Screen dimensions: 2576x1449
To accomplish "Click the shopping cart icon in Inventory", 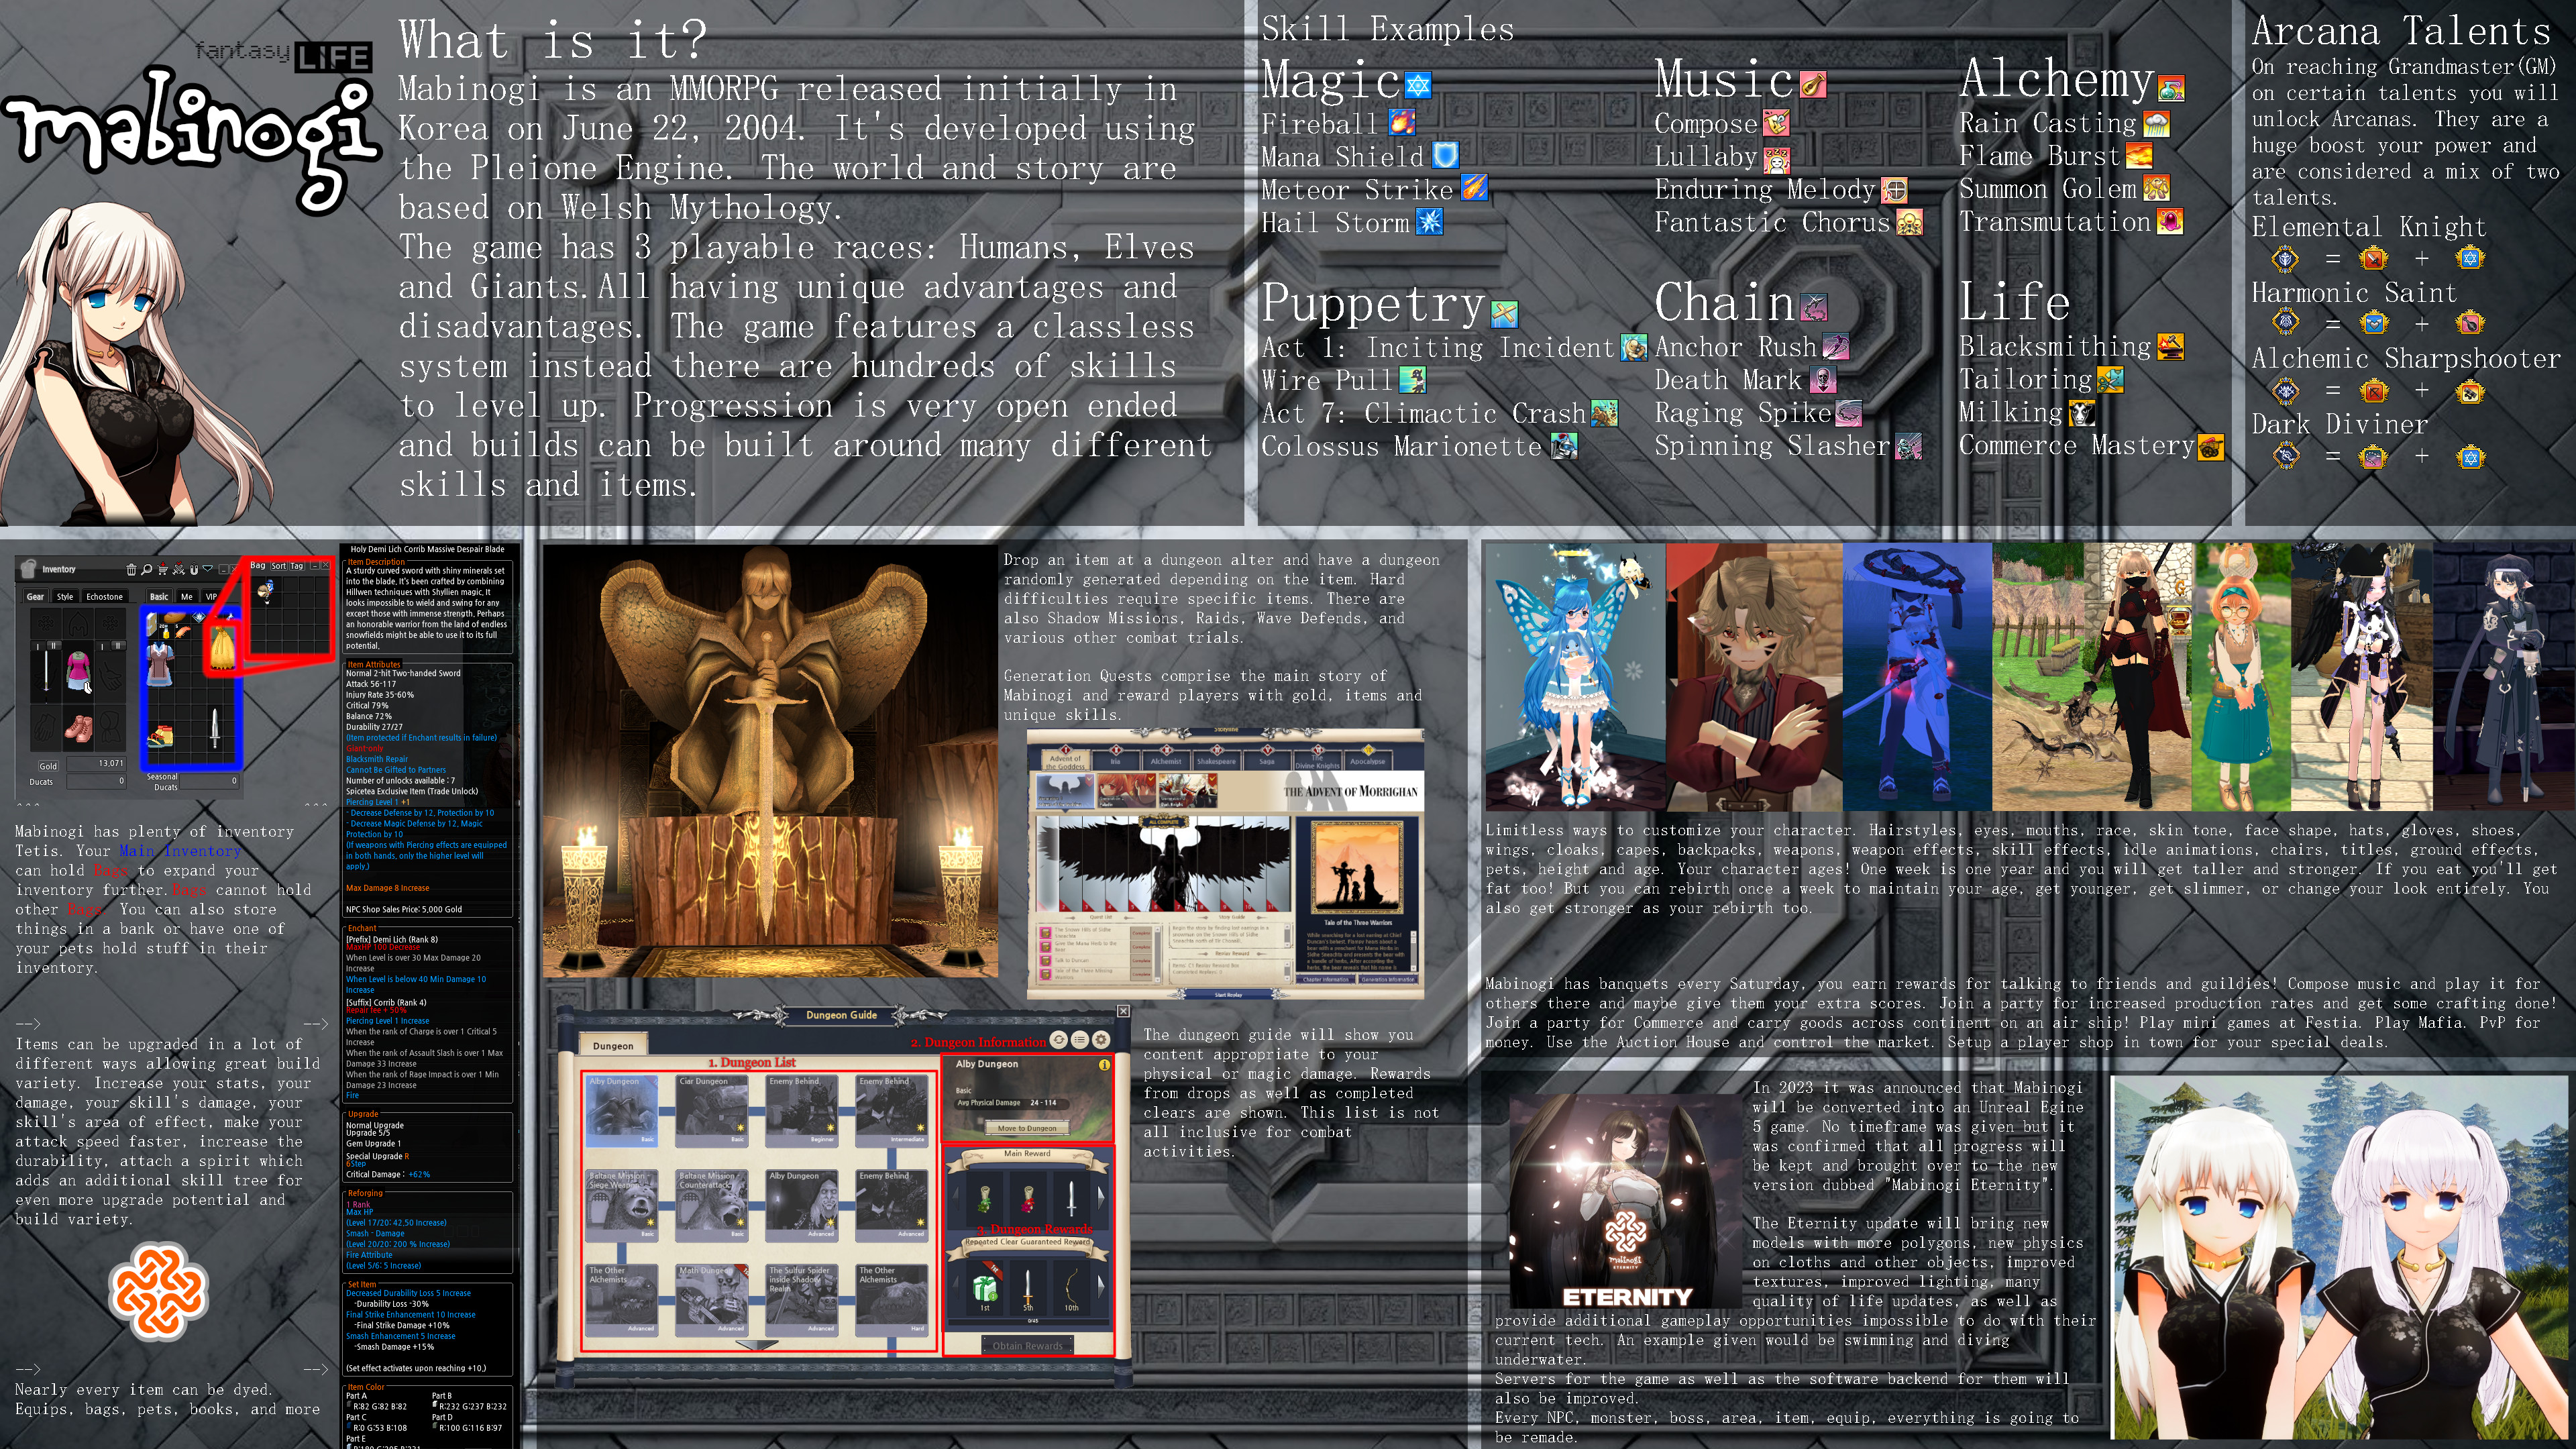I will click(x=163, y=569).
